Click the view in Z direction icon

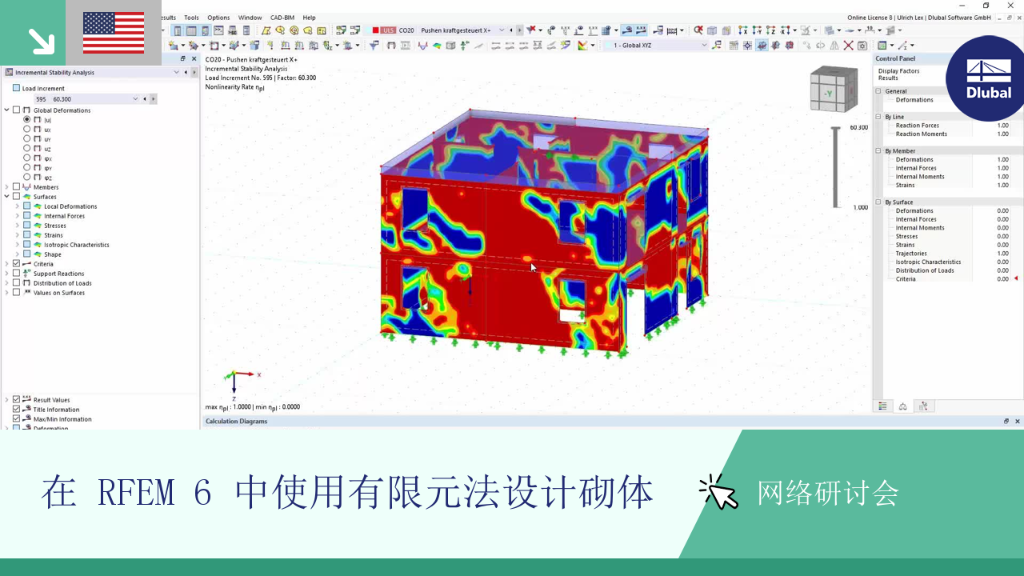click(x=771, y=31)
